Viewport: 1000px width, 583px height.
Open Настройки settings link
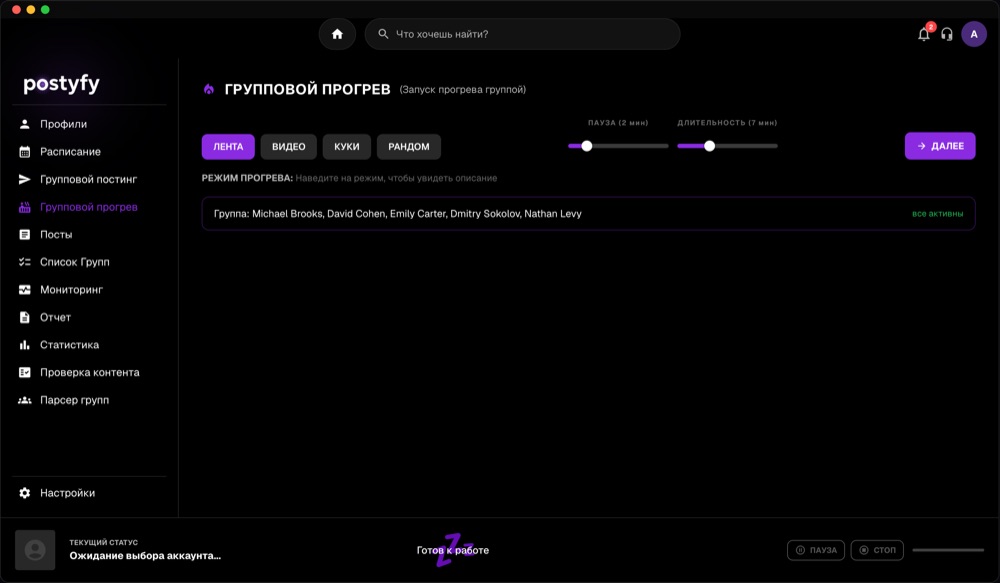point(68,493)
